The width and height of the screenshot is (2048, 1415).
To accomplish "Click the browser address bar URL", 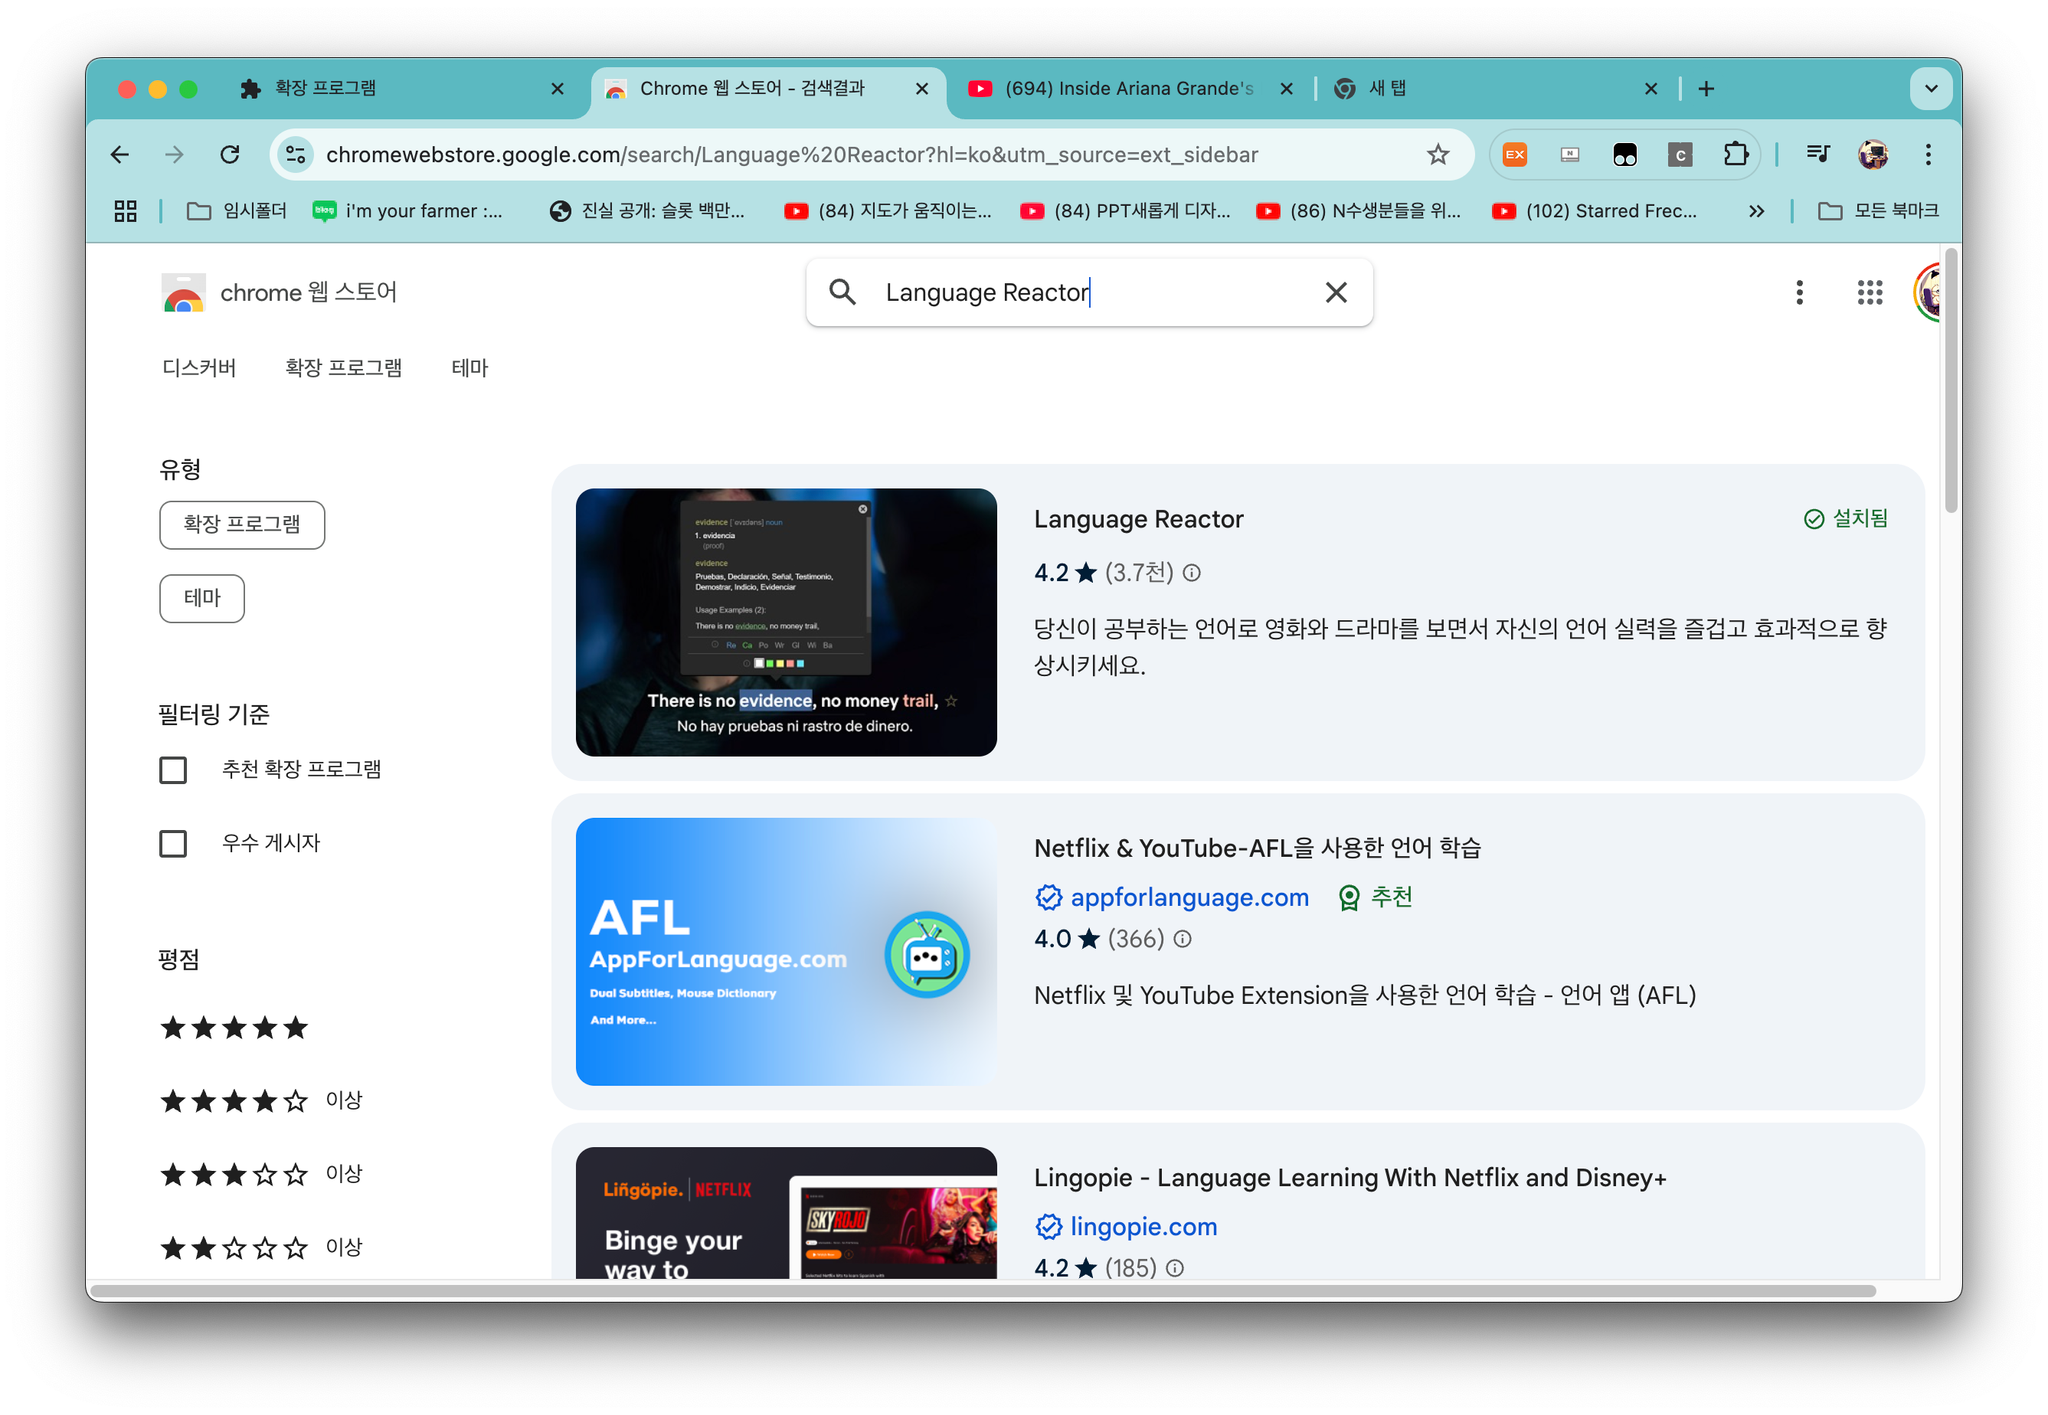I will click(792, 154).
